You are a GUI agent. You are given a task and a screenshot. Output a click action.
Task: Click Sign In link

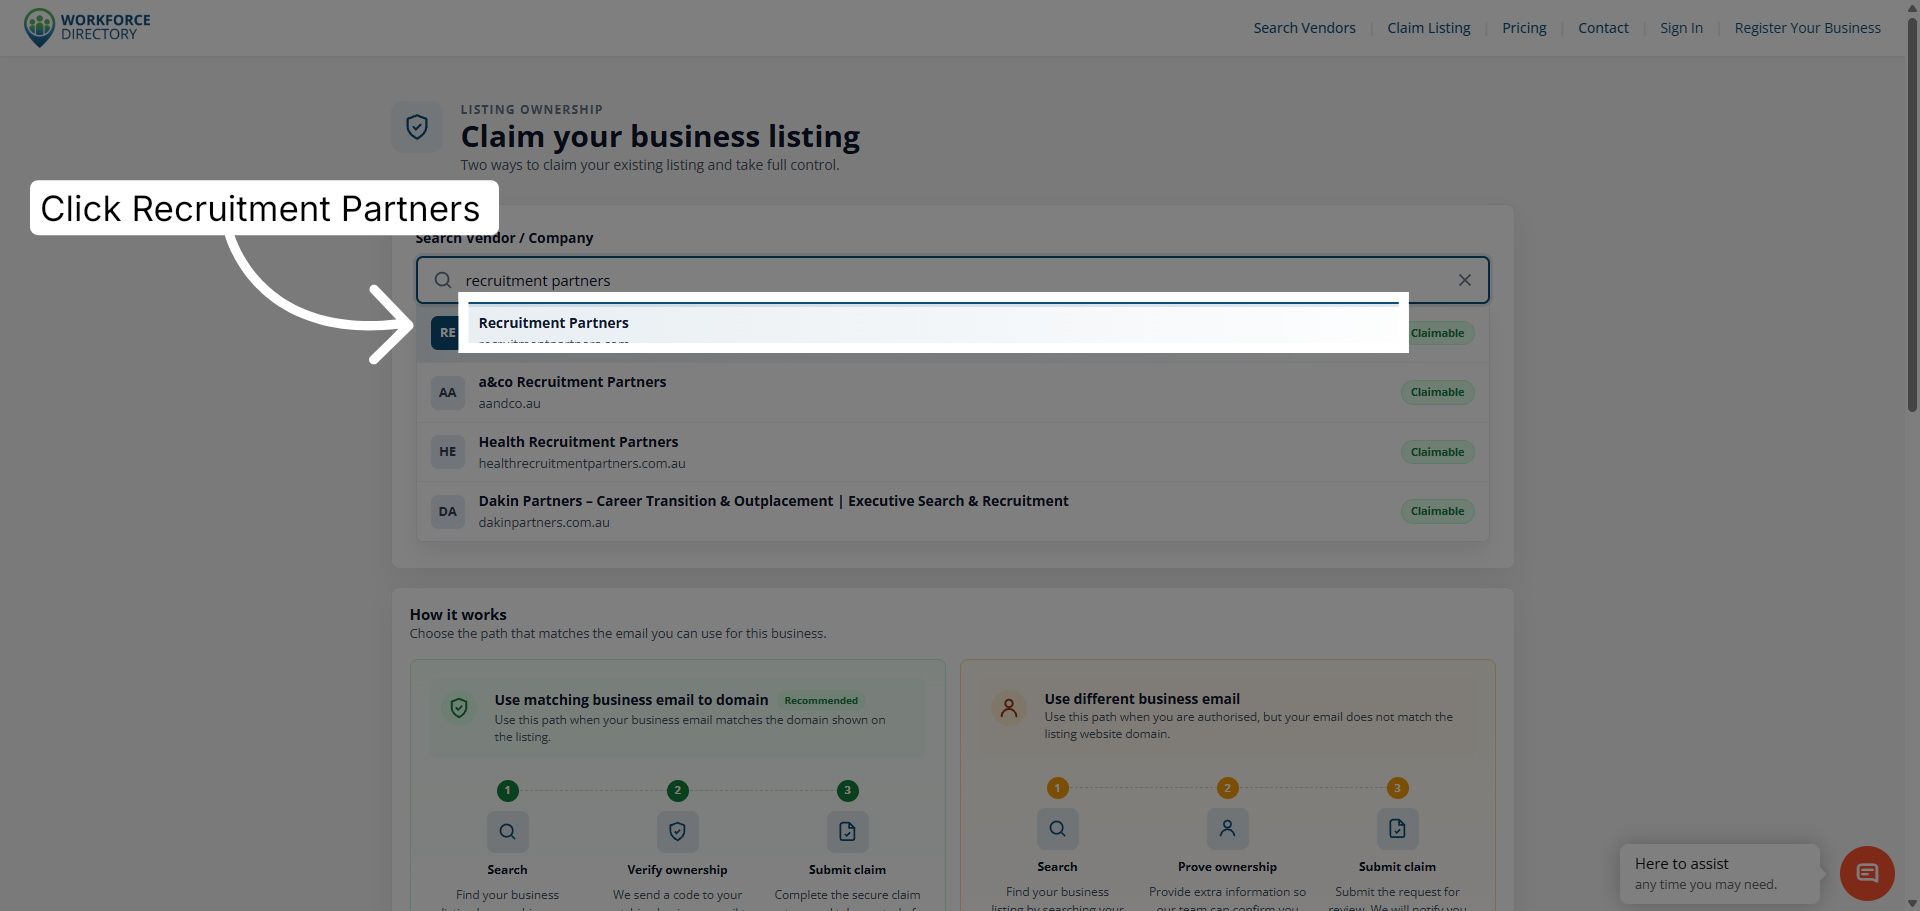click(x=1681, y=28)
